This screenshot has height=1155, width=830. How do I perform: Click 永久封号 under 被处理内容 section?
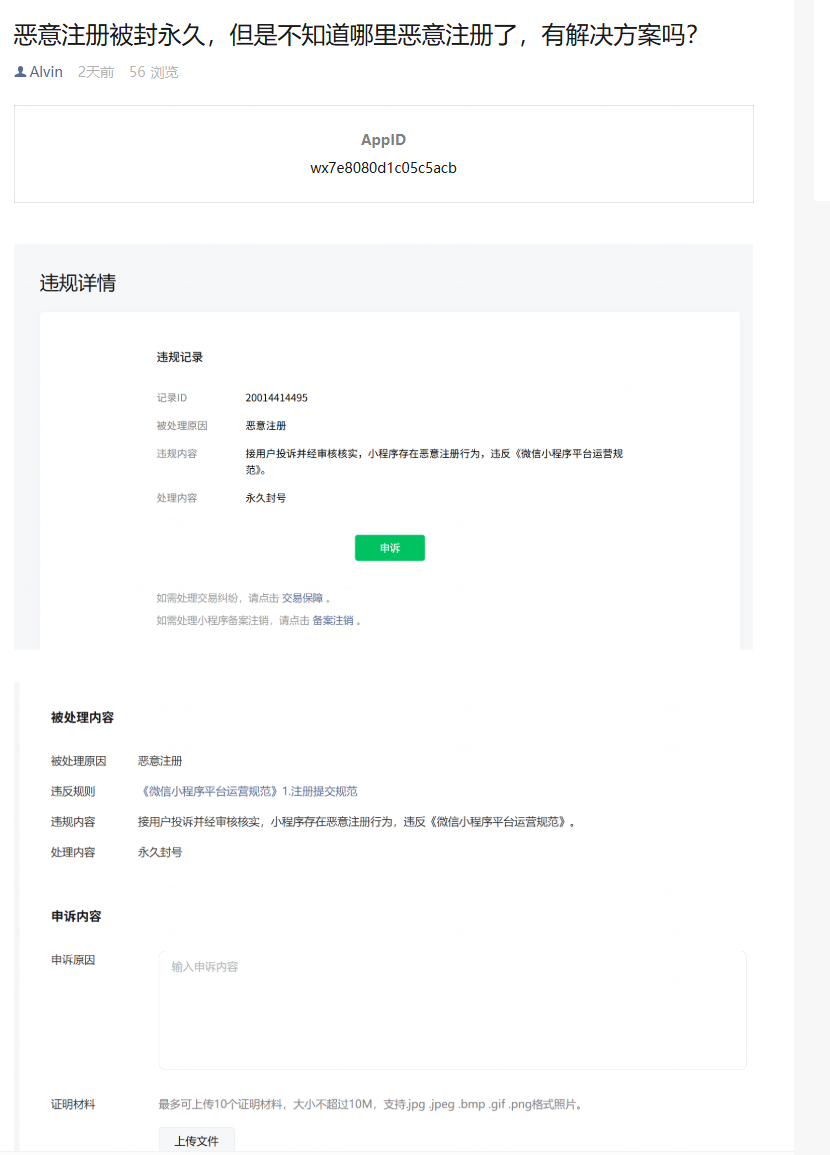pos(160,852)
